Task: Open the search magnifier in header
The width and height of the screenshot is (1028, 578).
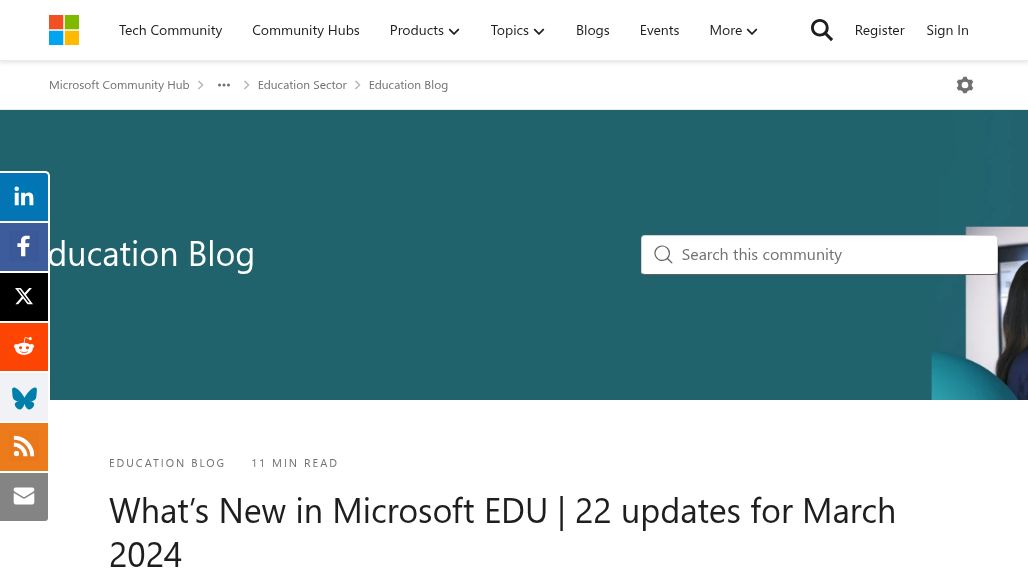Action: pos(821,30)
